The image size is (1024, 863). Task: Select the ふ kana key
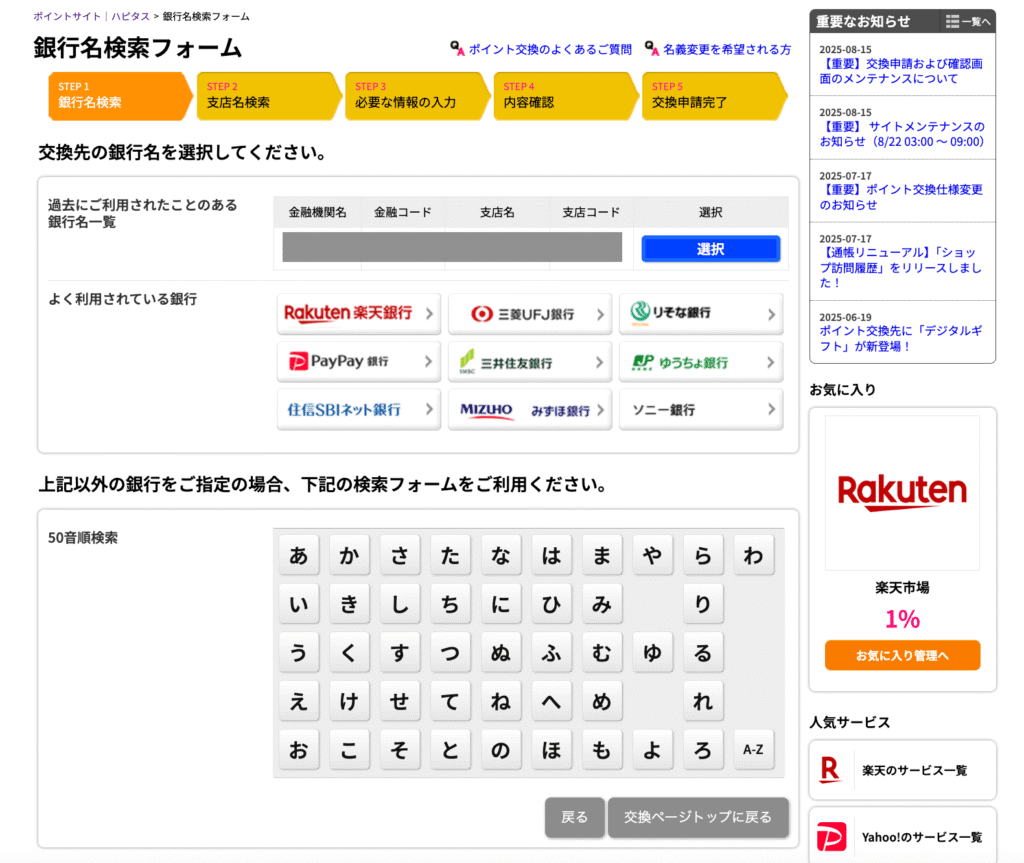click(x=551, y=652)
